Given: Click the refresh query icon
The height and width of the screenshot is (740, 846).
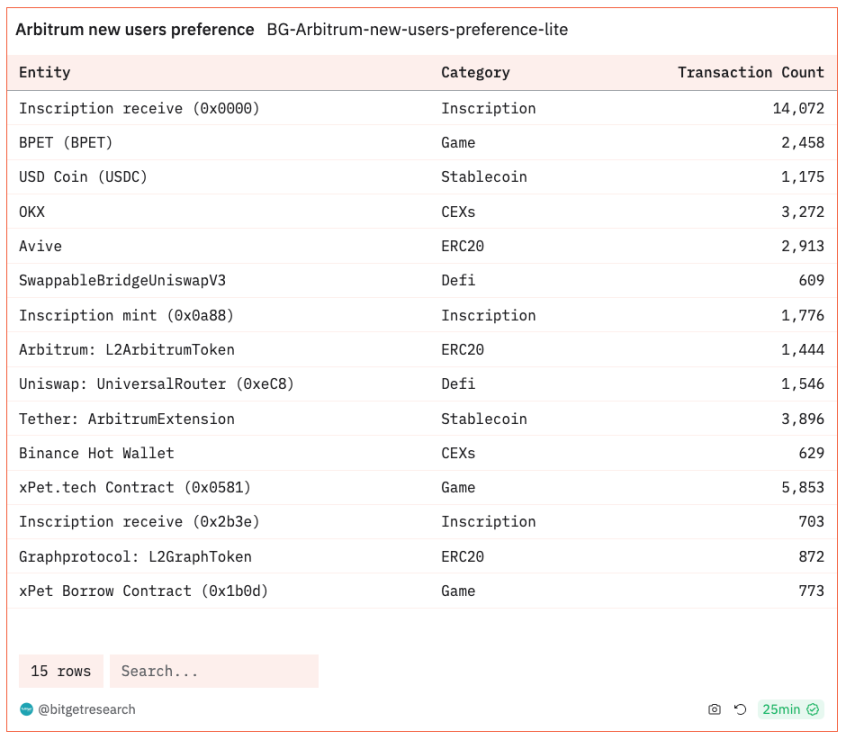Looking at the screenshot, I should coord(740,710).
